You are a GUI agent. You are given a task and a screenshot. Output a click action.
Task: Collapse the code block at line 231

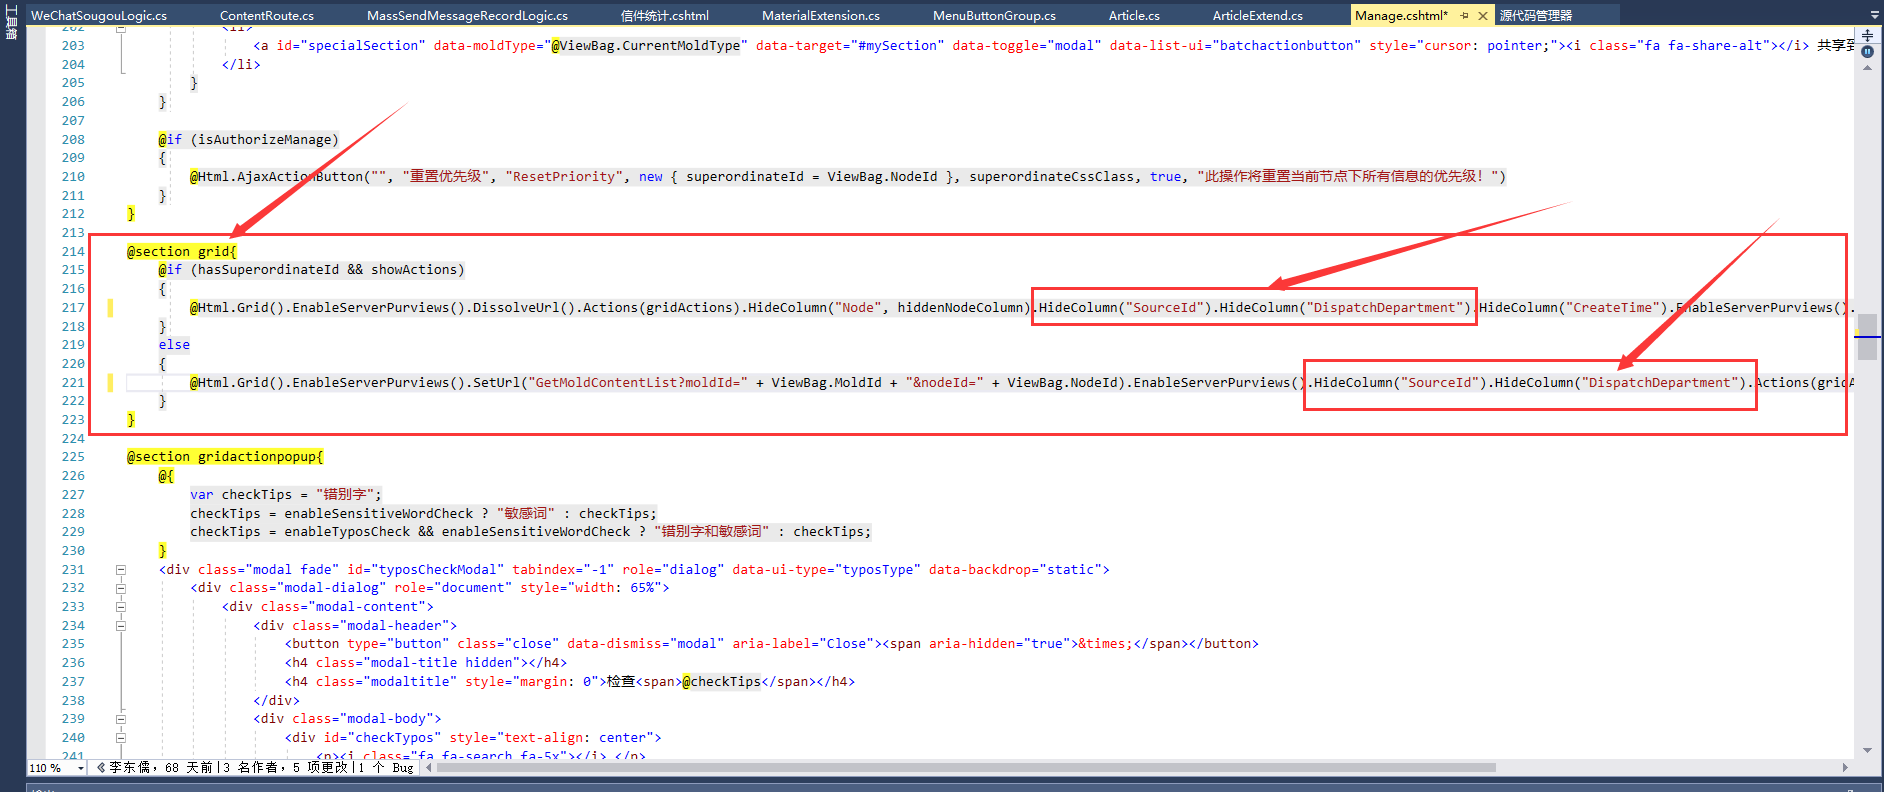tap(121, 570)
